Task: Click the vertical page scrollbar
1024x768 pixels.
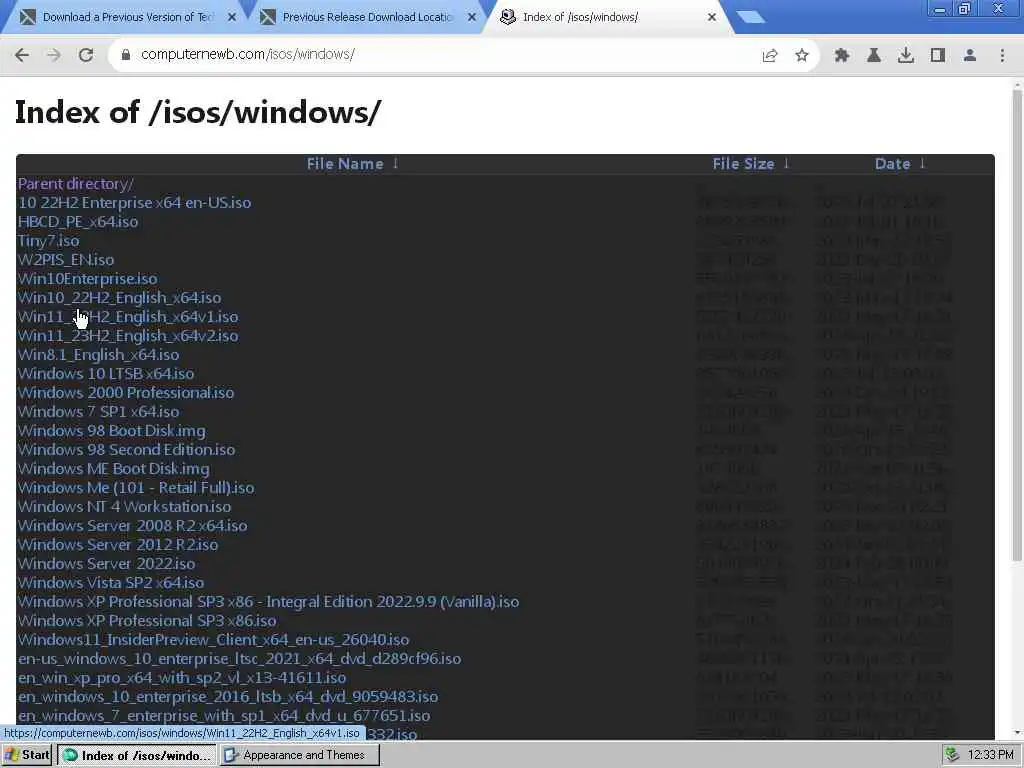Action: tap(1017, 325)
